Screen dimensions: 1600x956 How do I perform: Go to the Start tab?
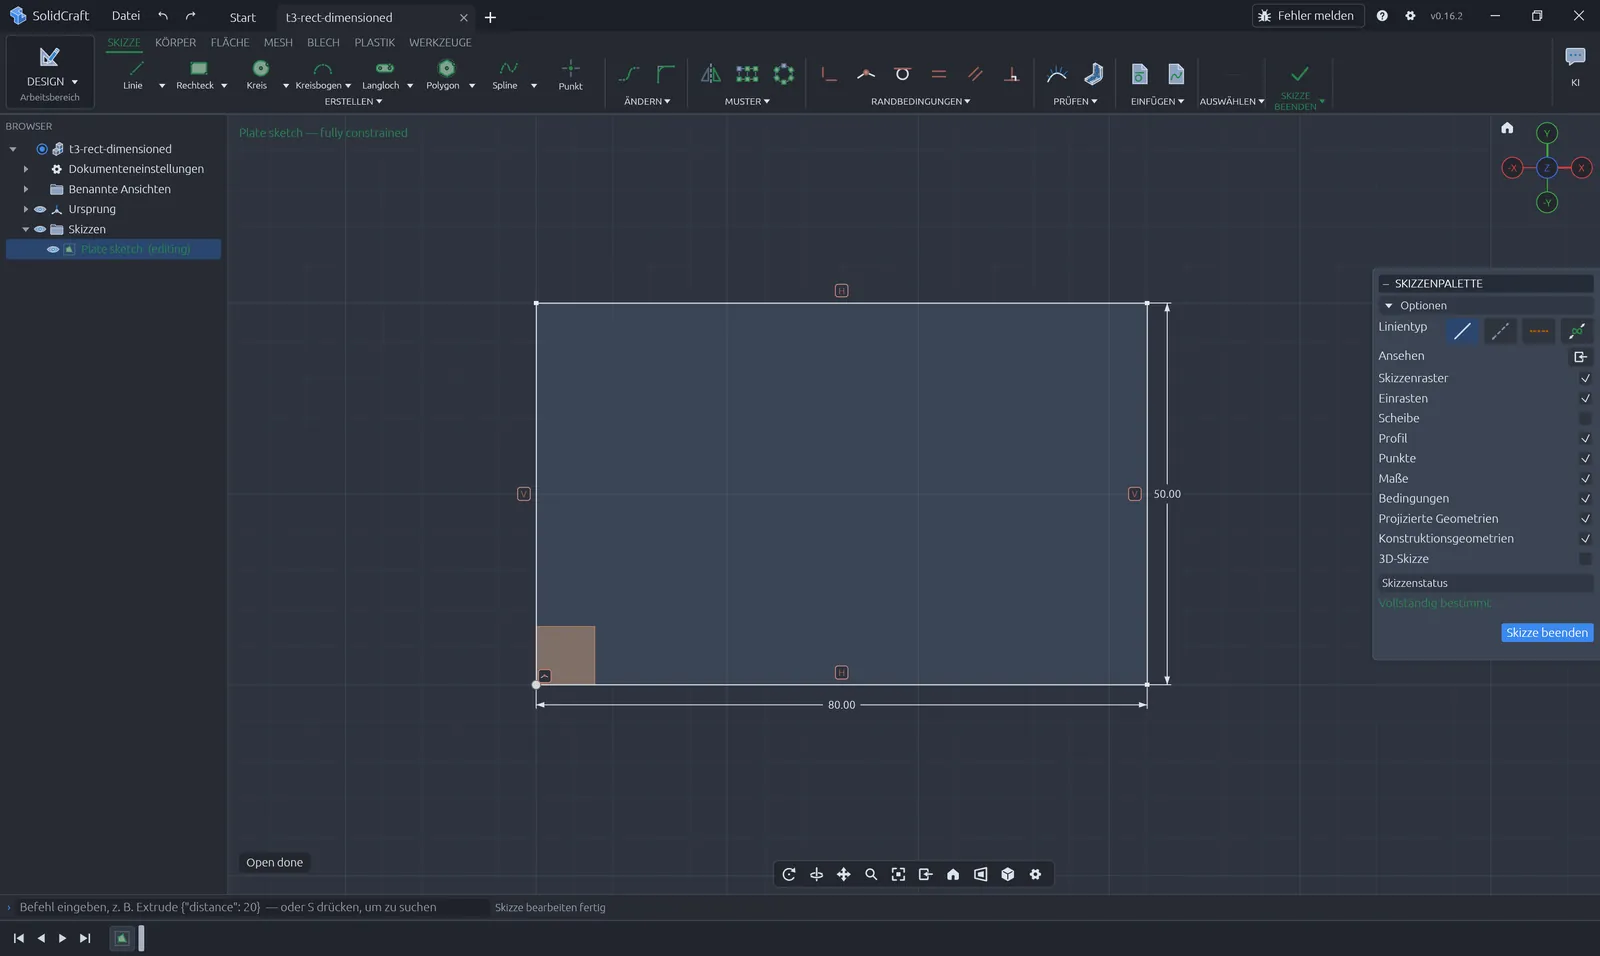point(242,17)
